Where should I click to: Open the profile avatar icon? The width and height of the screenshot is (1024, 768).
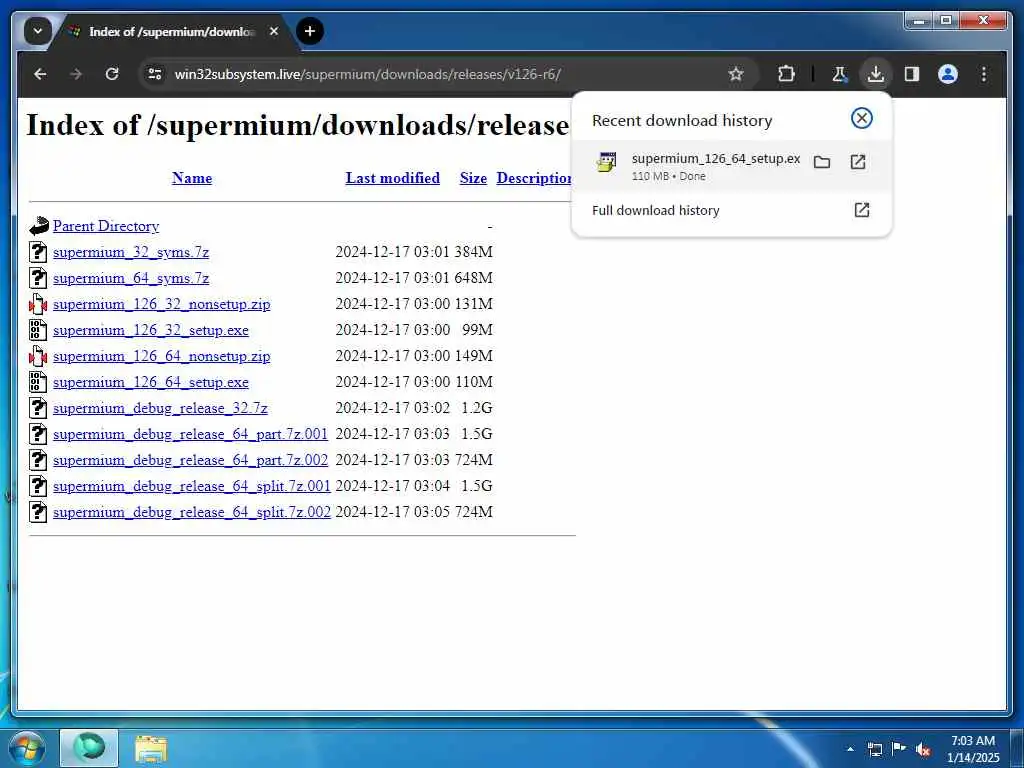[948, 74]
